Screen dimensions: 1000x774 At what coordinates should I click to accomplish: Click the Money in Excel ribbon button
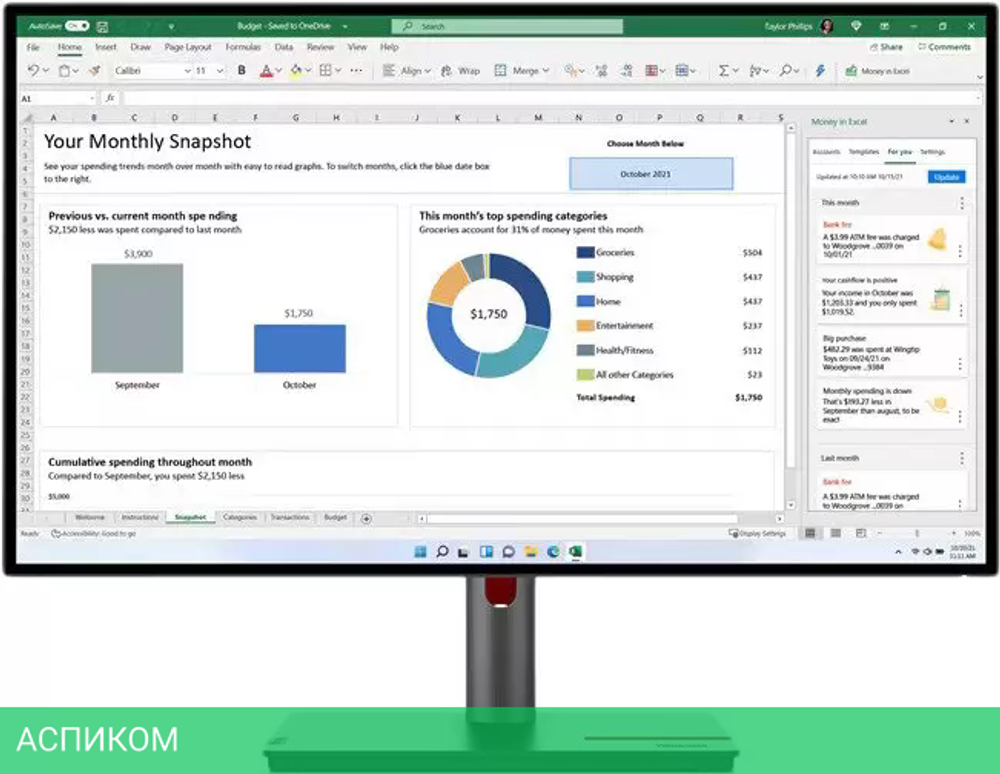(x=878, y=71)
